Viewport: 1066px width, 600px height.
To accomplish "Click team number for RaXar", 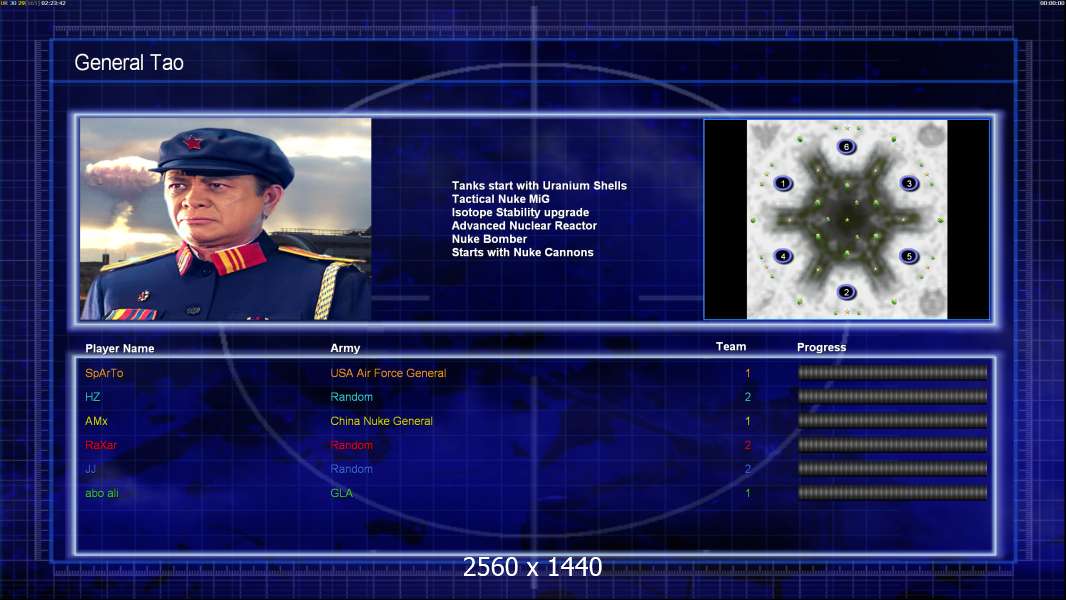I will [748, 445].
